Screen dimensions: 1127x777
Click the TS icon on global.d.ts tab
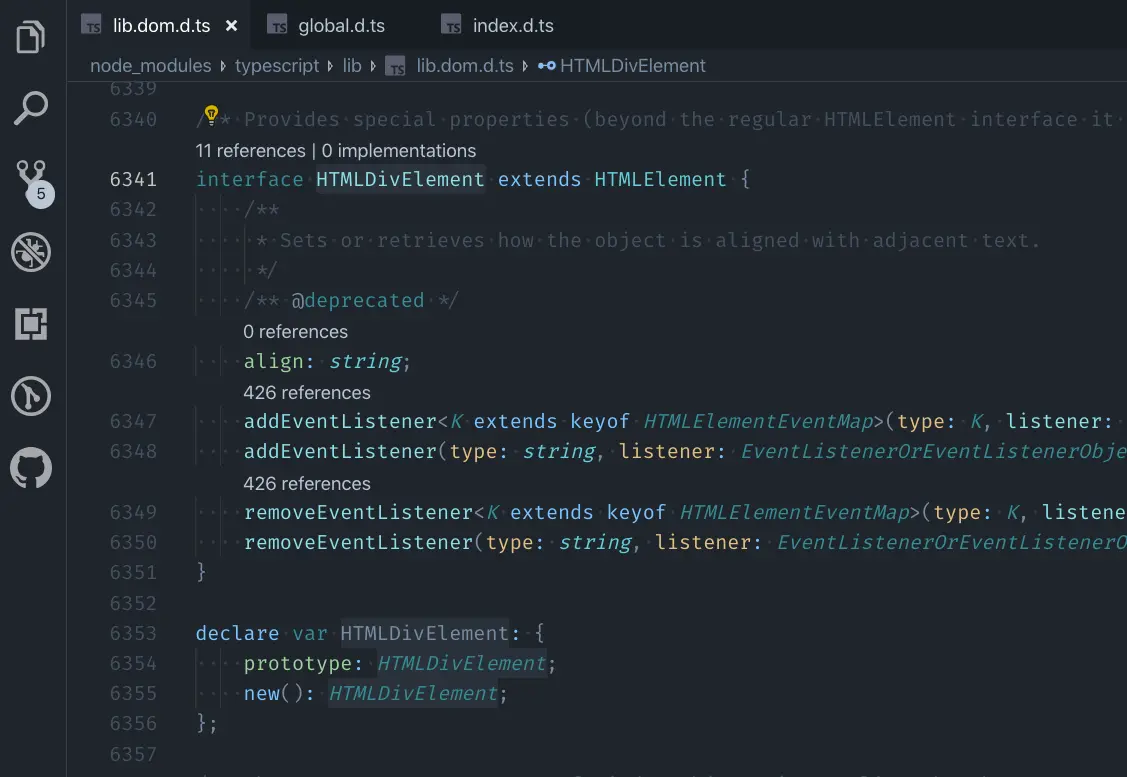[x=277, y=25]
